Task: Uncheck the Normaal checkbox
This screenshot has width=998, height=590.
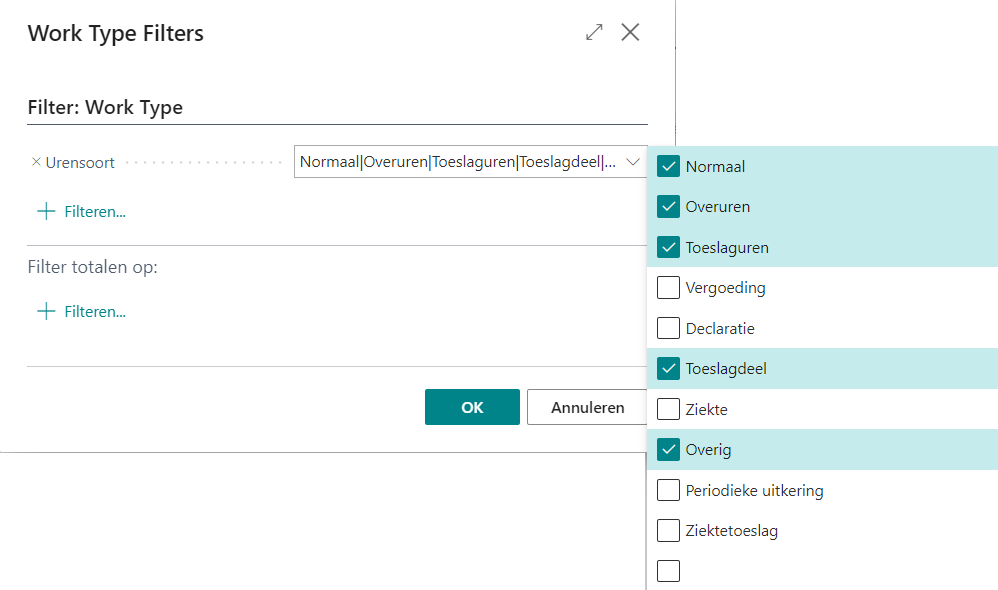Action: pos(668,167)
